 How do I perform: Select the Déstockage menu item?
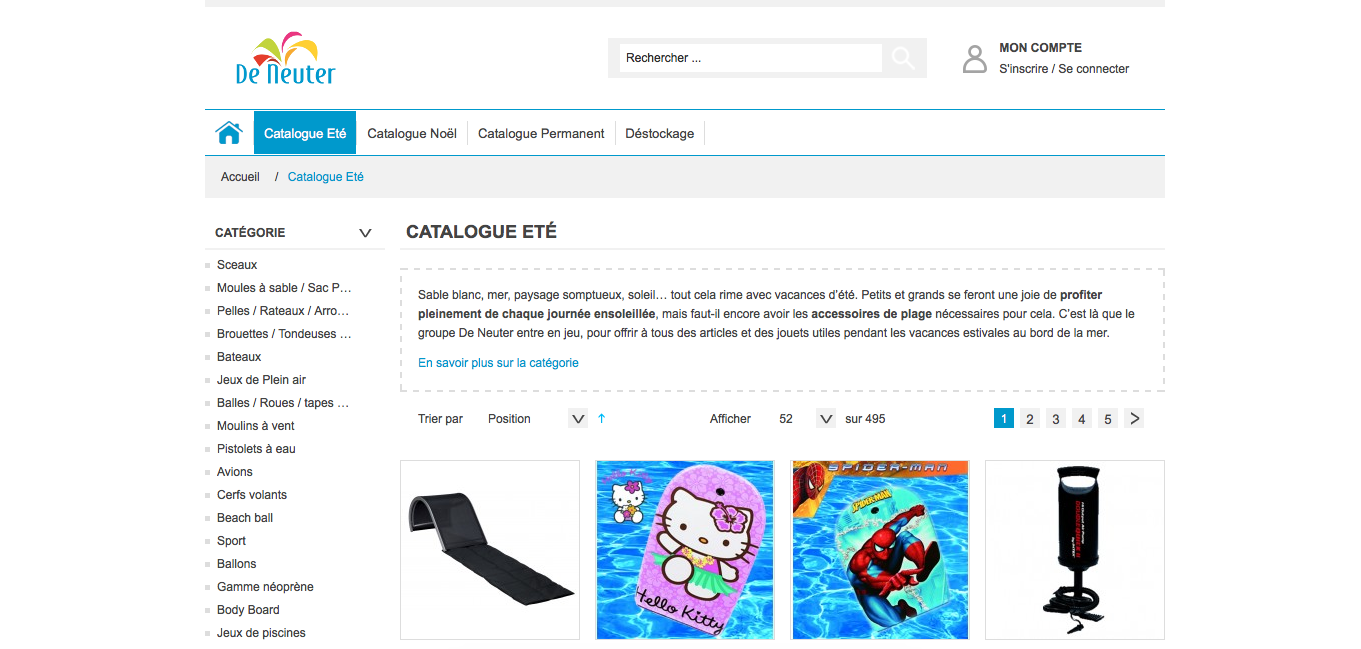coord(660,133)
